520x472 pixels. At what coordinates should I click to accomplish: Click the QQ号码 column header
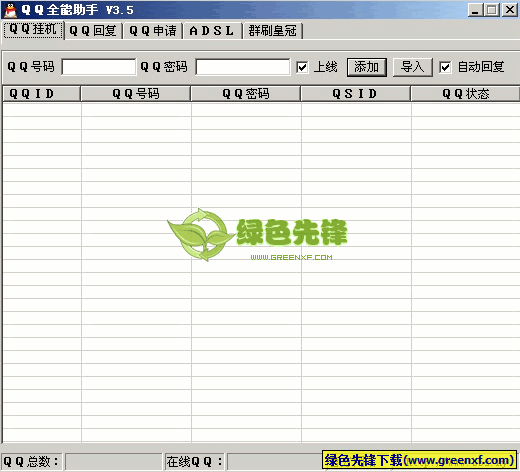click(x=136, y=94)
